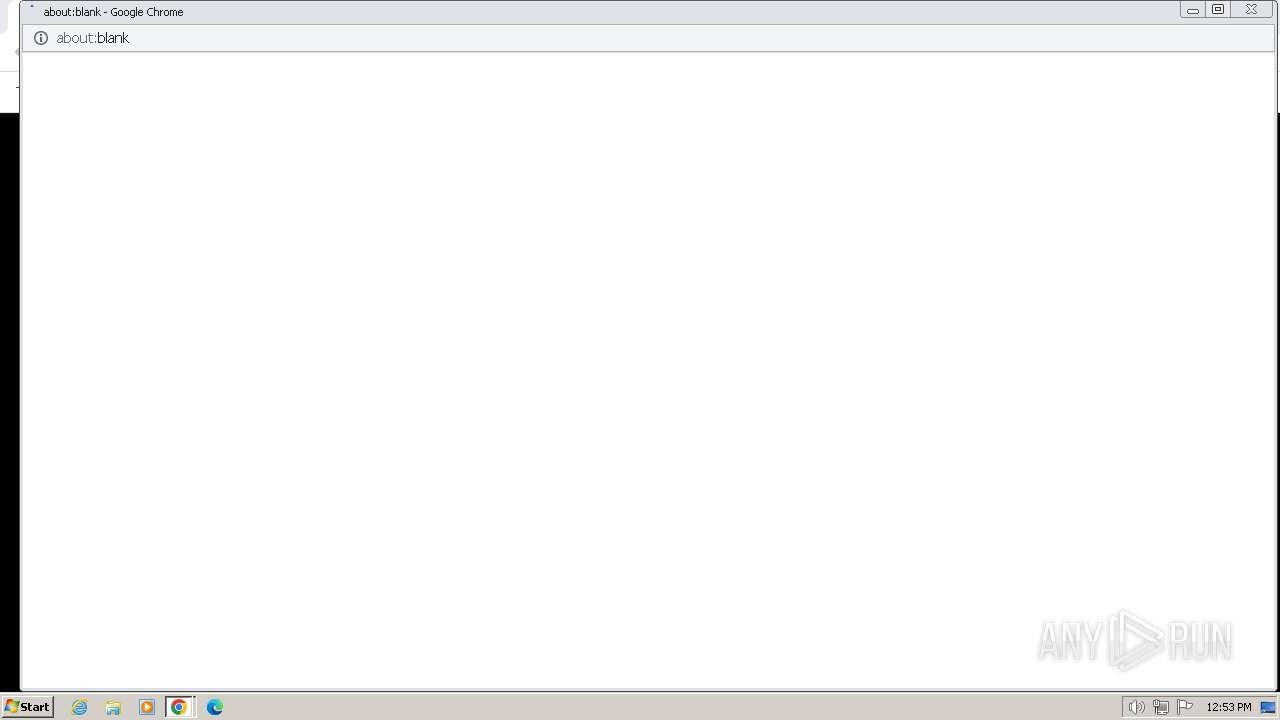The height and width of the screenshot is (720, 1280).
Task: Open the Action Center flag icon
Action: (x=1185, y=707)
